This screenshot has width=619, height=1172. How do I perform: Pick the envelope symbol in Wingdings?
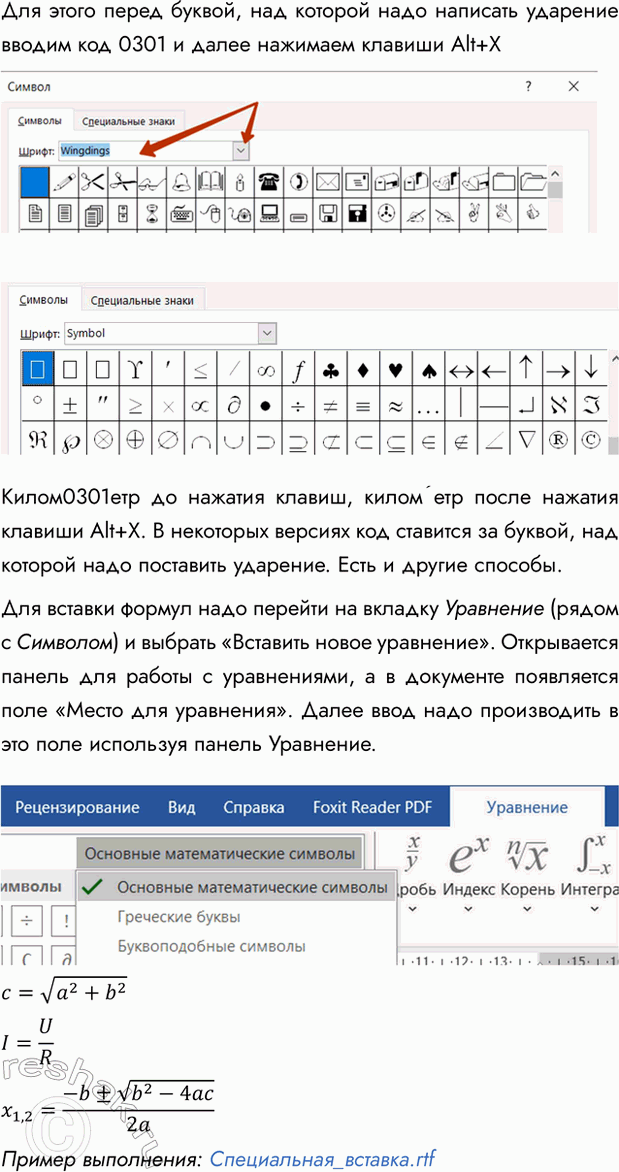tap(327, 182)
